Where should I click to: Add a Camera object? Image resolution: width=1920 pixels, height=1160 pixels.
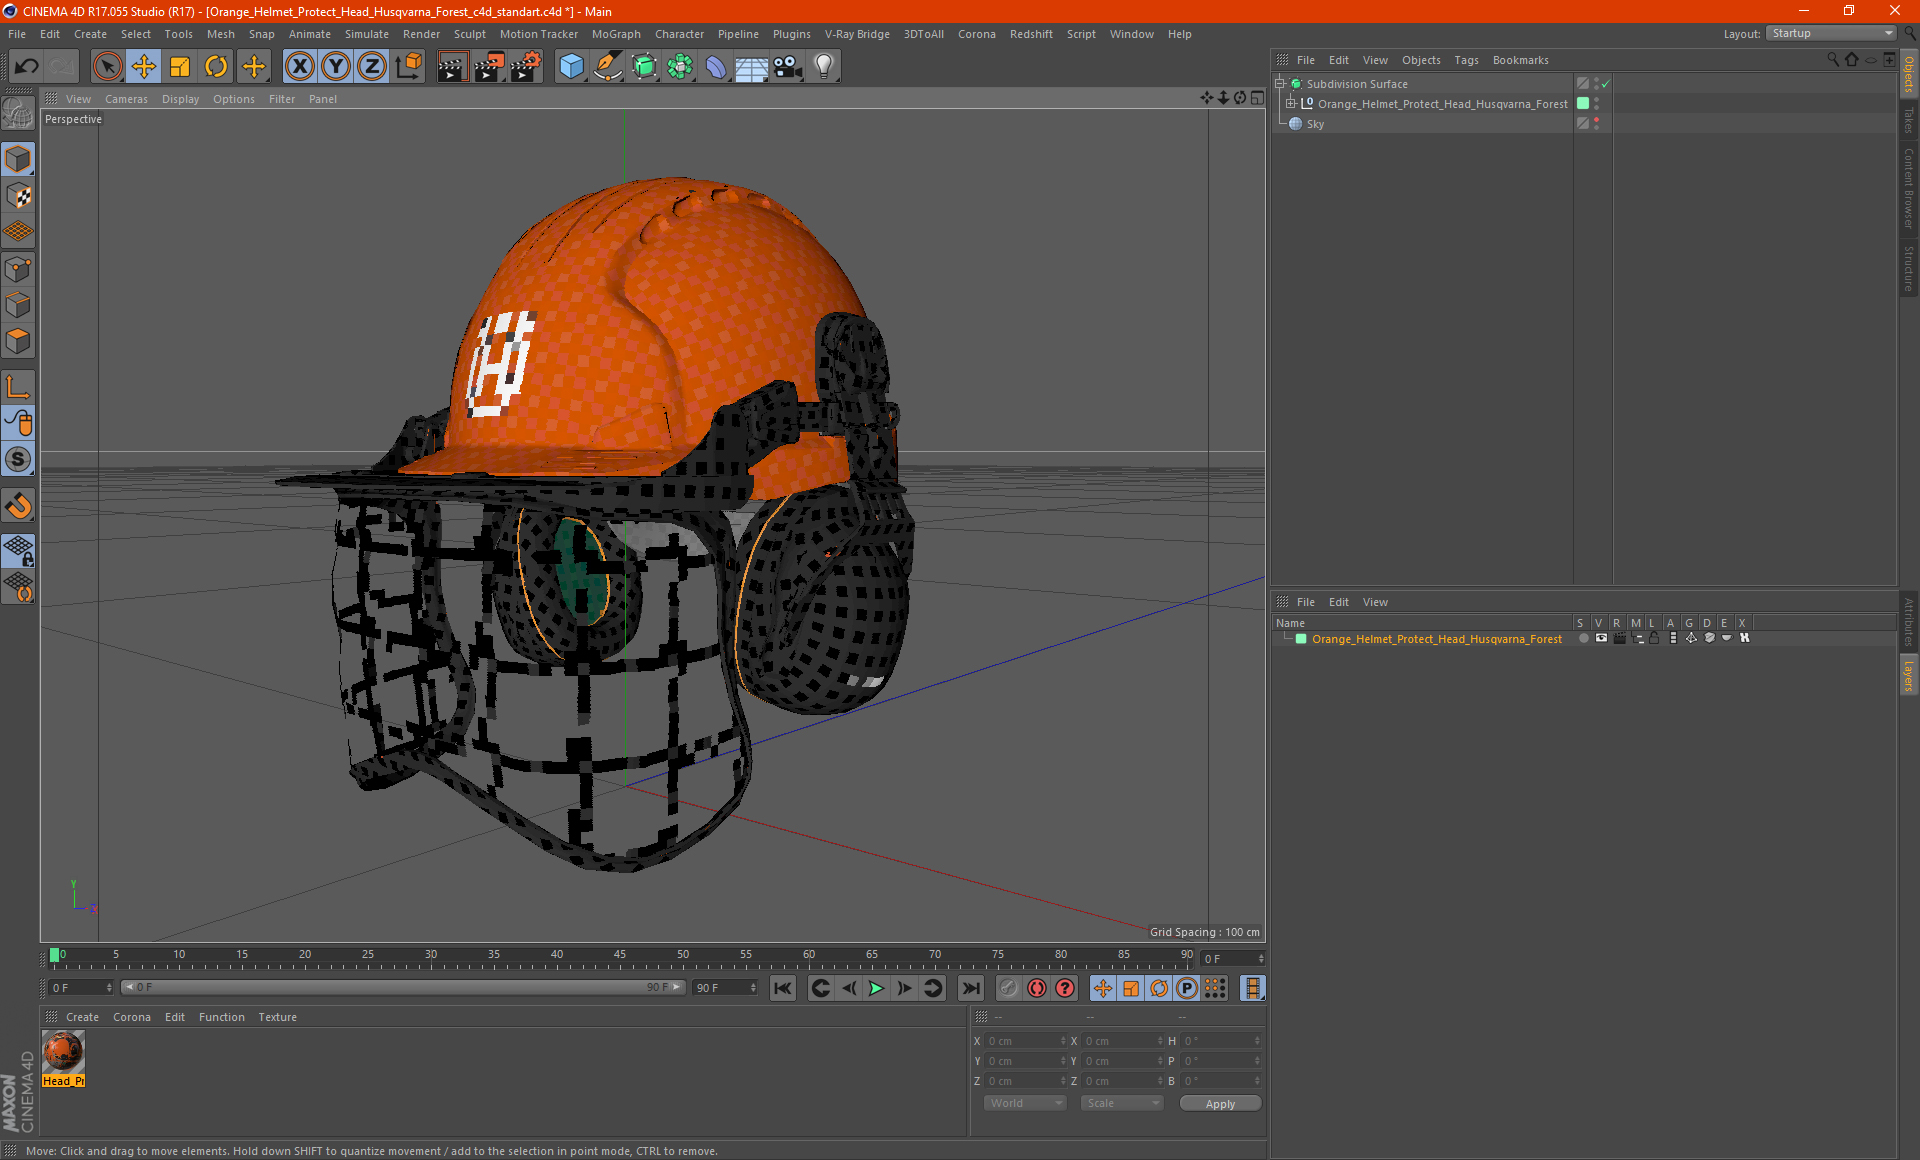pos(788,67)
